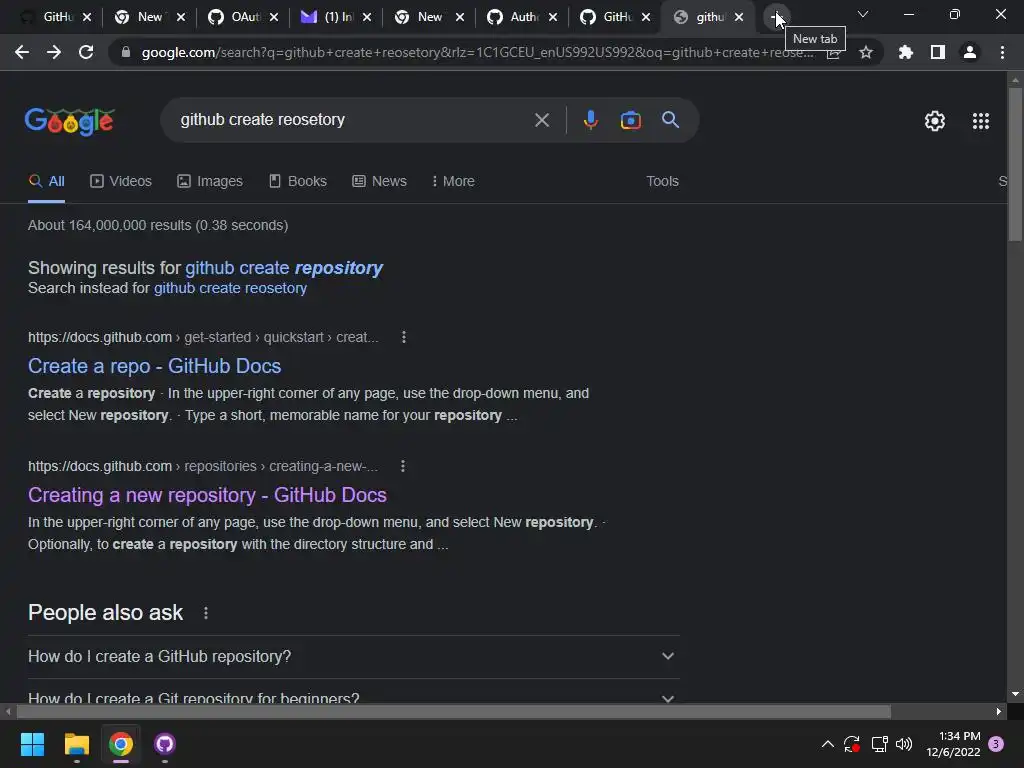
Task: Open the Chrome side panel icon
Action: tap(938, 52)
